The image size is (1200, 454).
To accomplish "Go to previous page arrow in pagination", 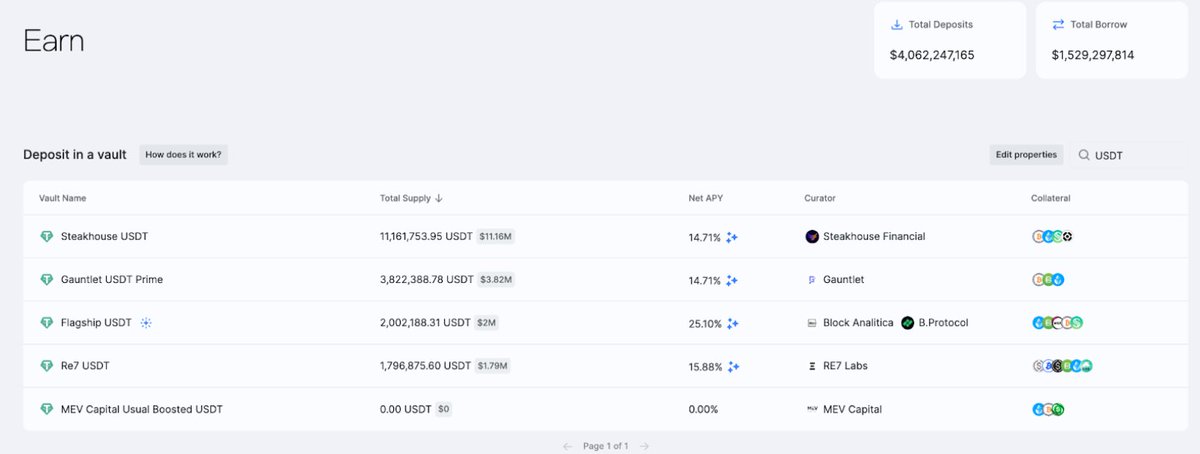I will pyautogui.click(x=567, y=446).
